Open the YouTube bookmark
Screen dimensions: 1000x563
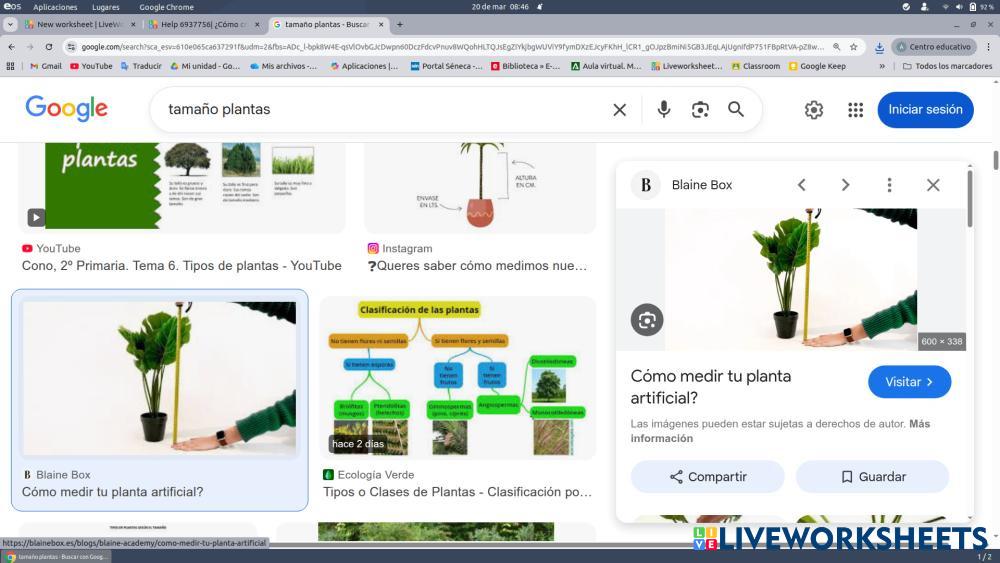(90, 66)
